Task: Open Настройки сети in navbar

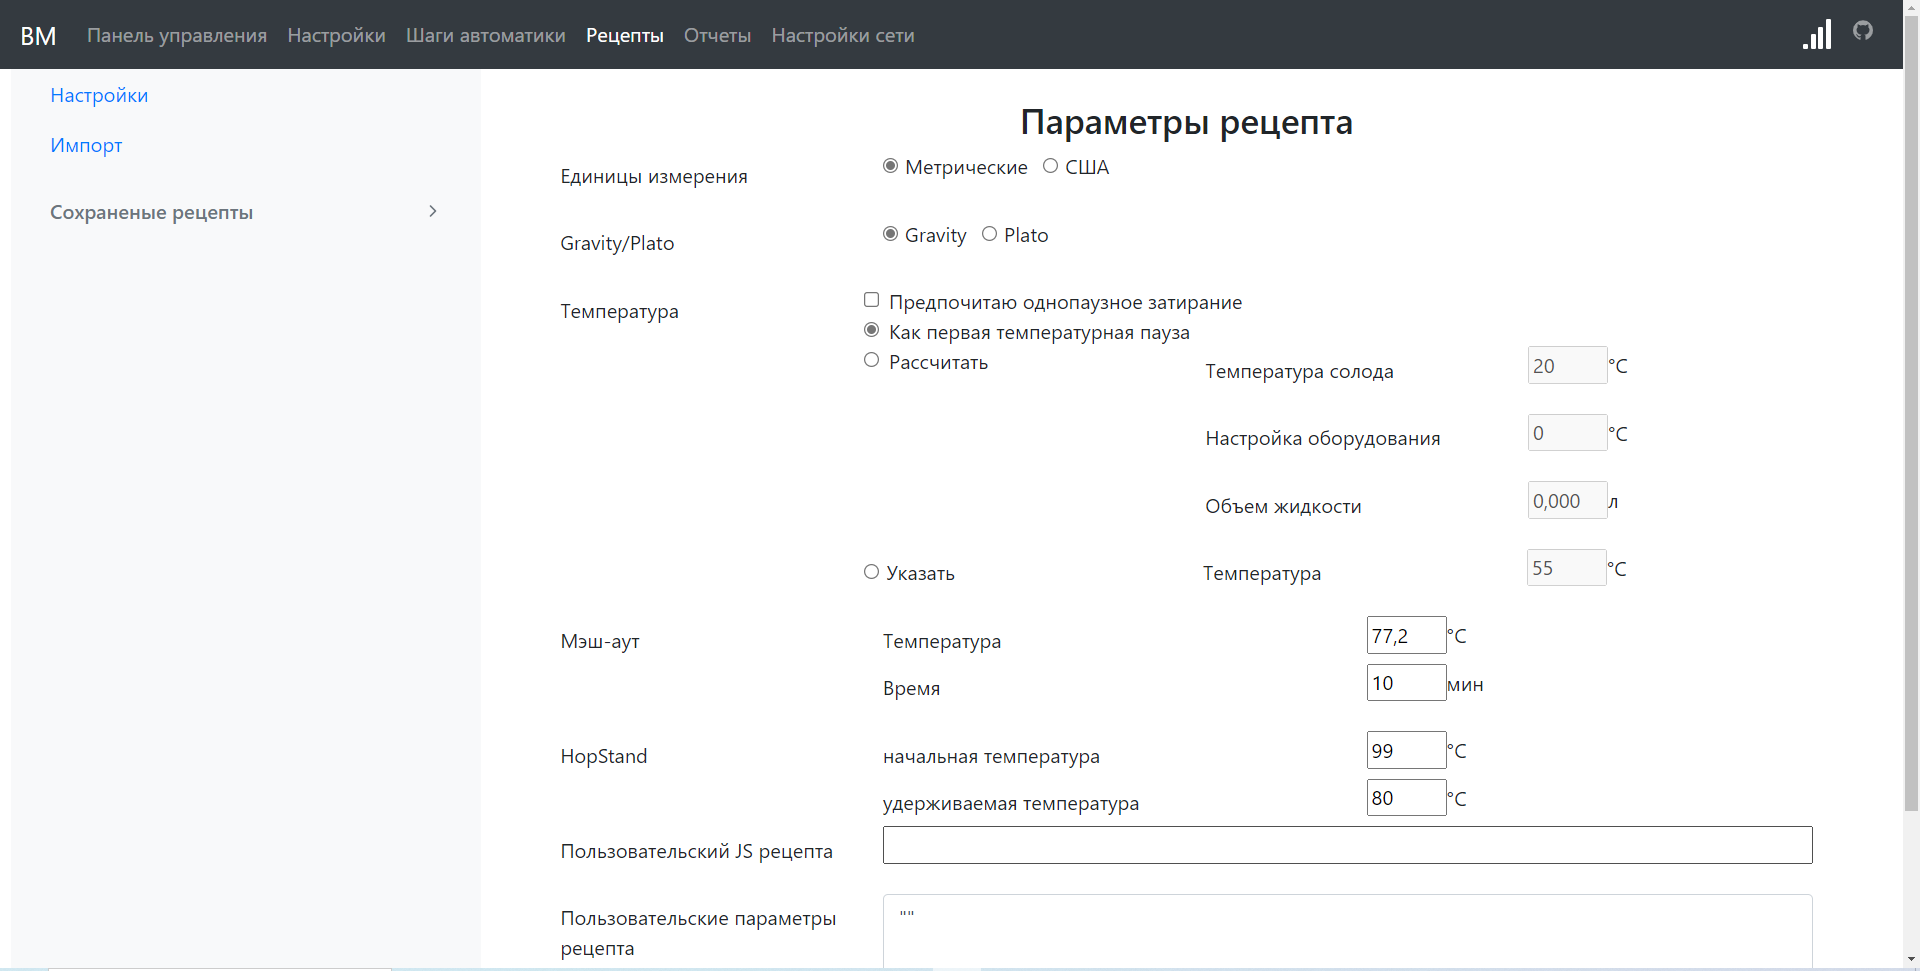Action: pos(843,35)
